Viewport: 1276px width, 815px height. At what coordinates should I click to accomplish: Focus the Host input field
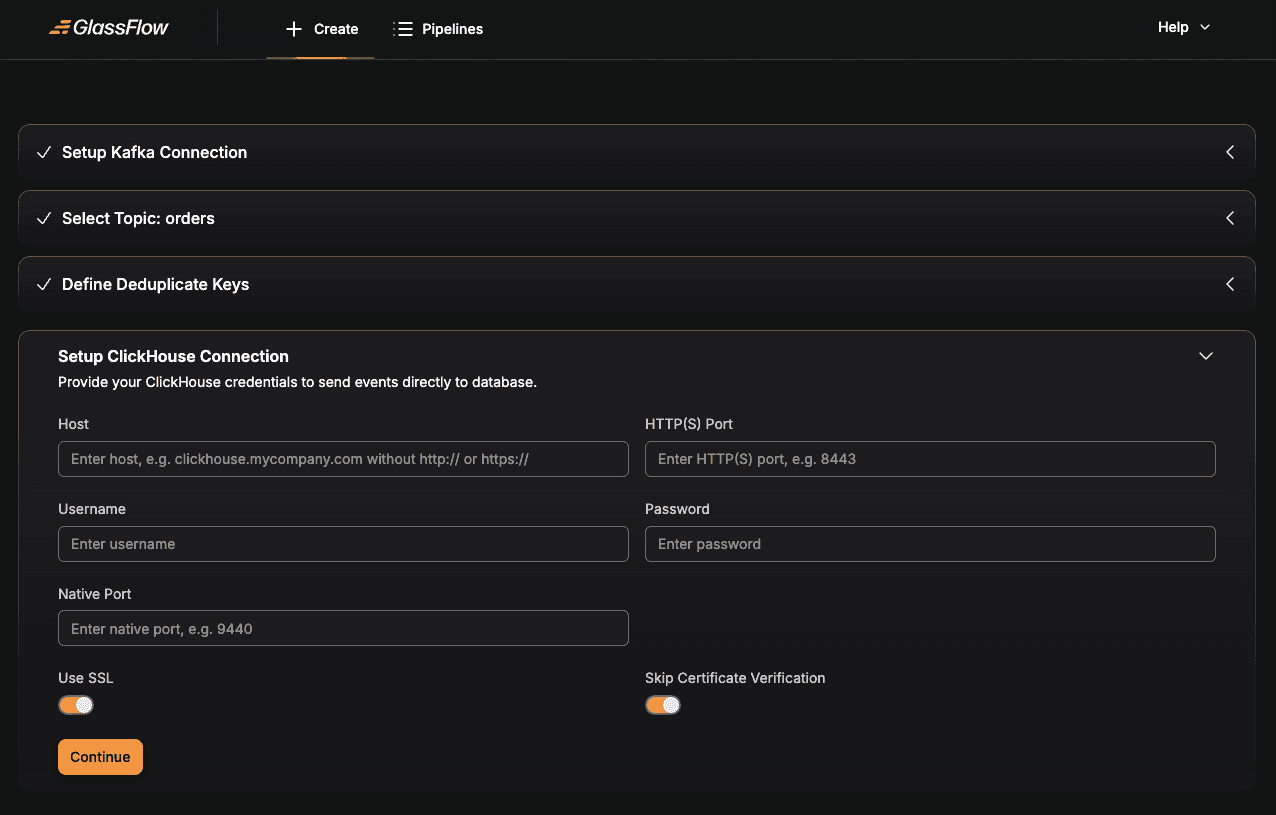343,459
